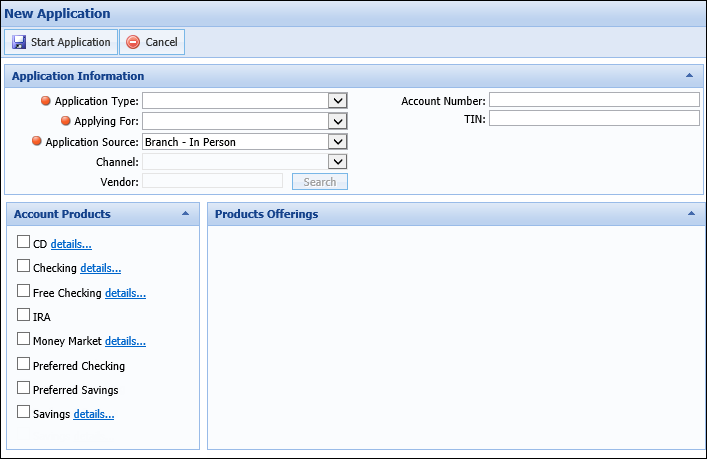
Task: Check the Preferred Checking checkbox
Action: pyautogui.click(x=23, y=363)
